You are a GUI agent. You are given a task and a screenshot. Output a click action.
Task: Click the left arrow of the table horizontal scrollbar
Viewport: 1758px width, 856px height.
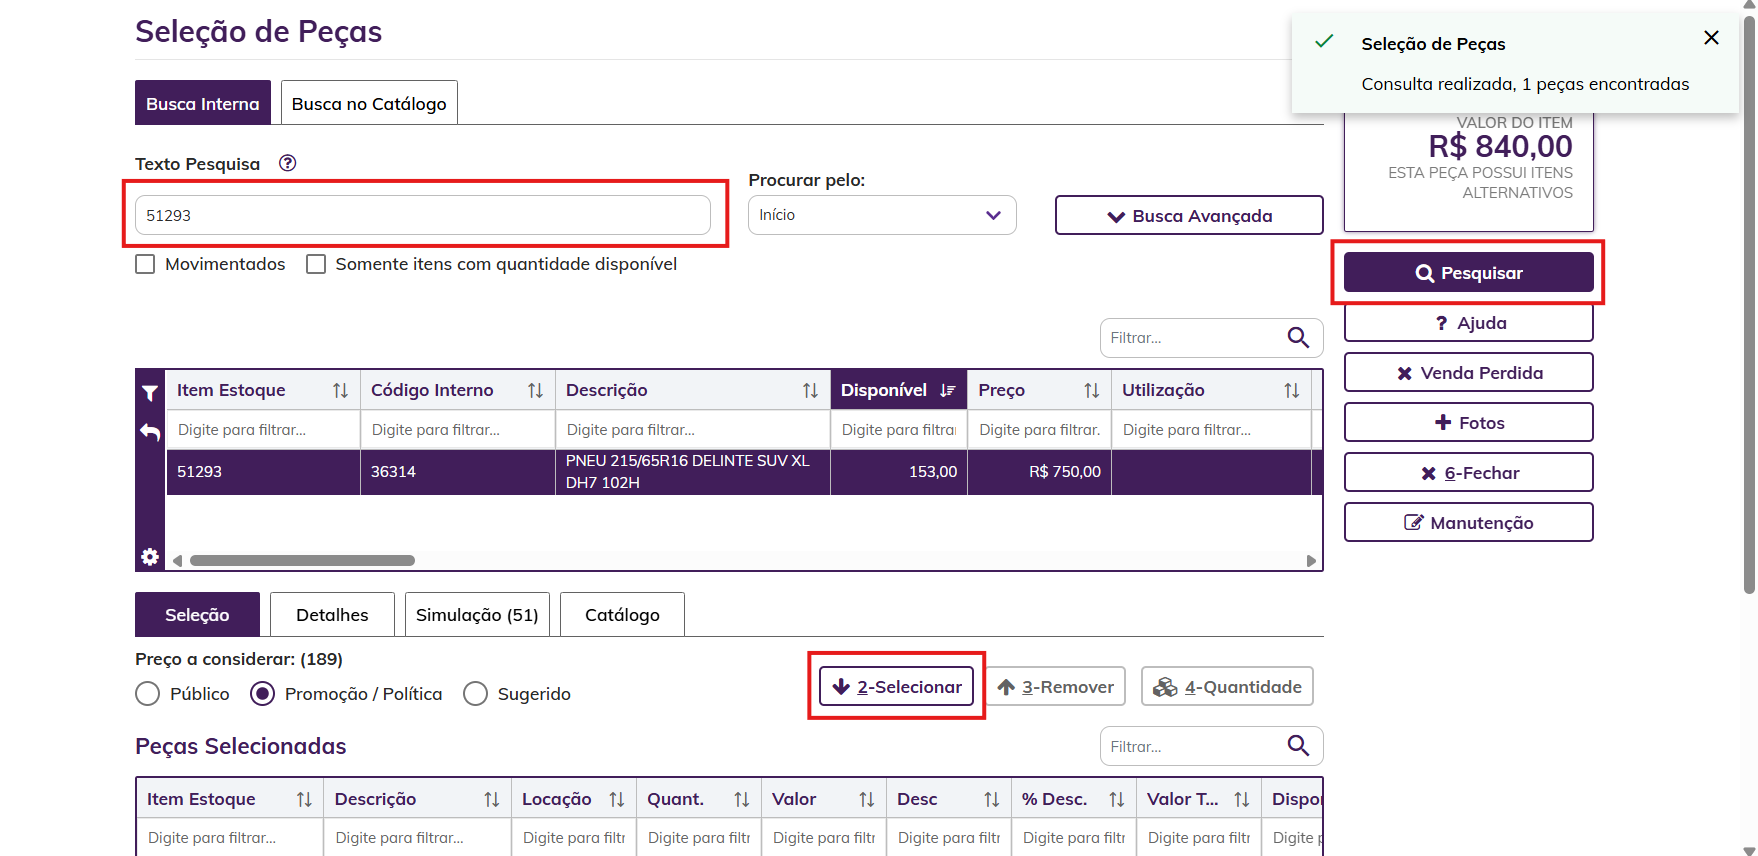[x=177, y=561]
